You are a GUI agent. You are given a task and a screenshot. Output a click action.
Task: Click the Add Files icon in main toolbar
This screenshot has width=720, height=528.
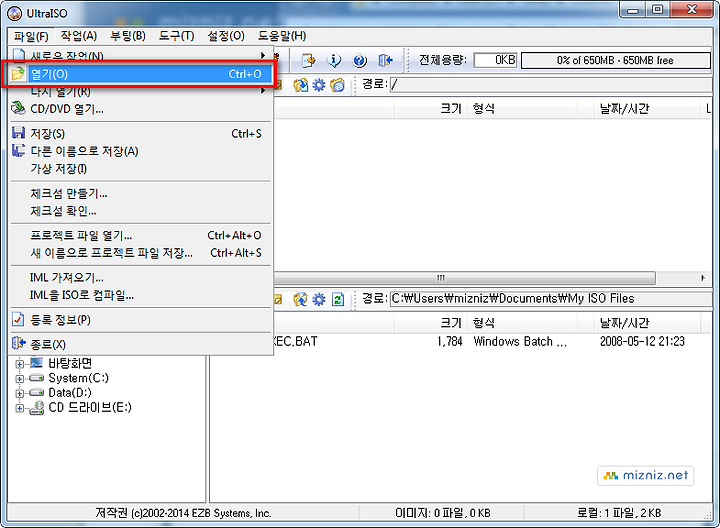309,60
